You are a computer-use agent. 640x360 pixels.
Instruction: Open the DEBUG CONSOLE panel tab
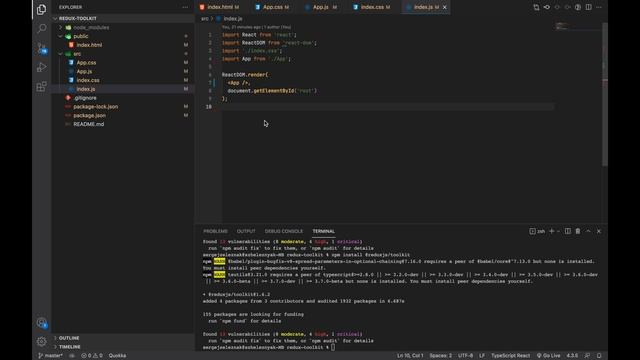click(x=284, y=231)
